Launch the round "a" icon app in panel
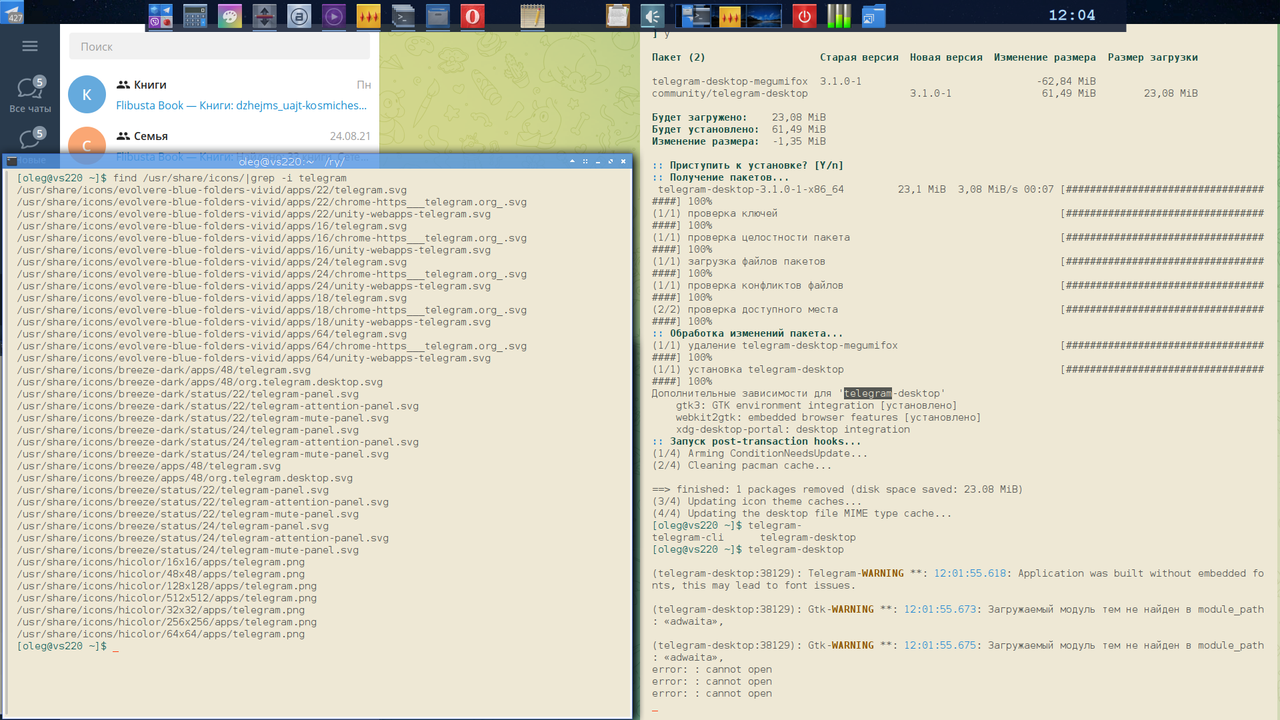 click(298, 16)
